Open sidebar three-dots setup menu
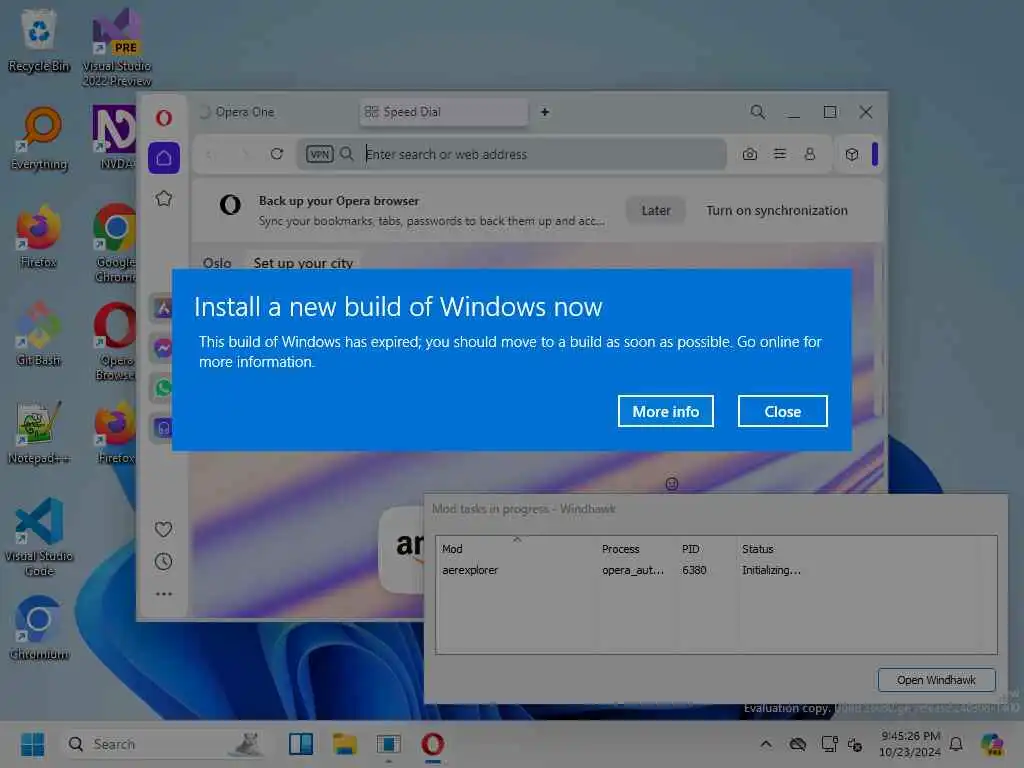Image resolution: width=1024 pixels, height=768 pixels. pos(163,594)
